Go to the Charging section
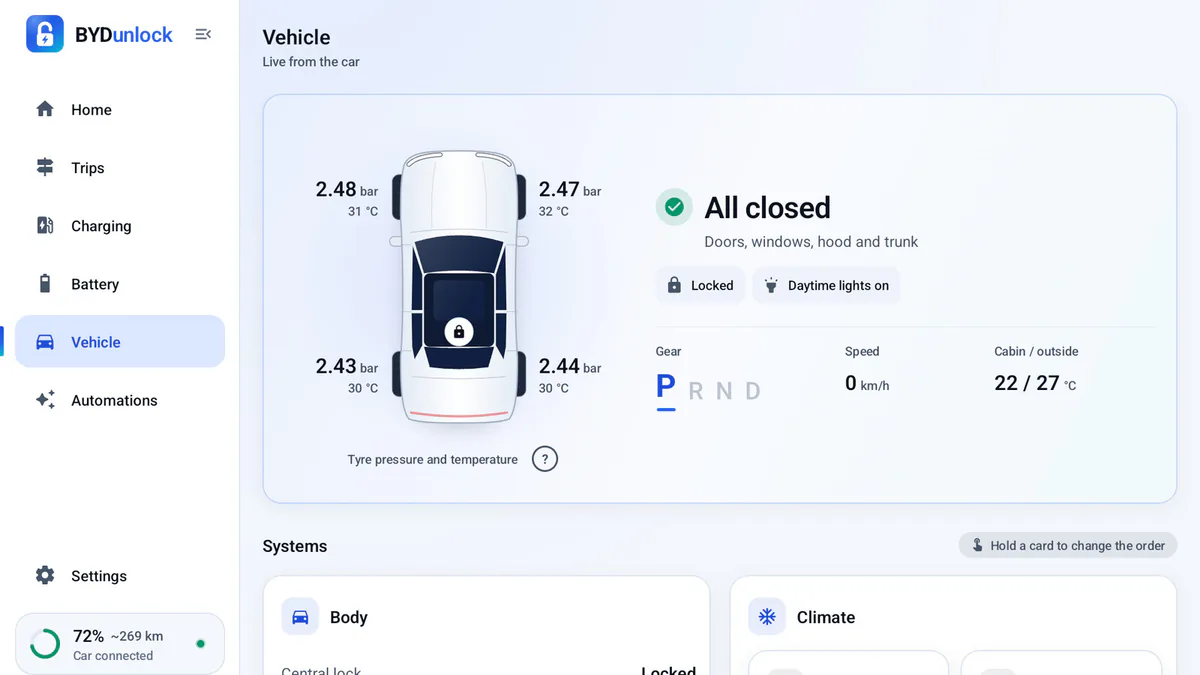 (x=120, y=225)
